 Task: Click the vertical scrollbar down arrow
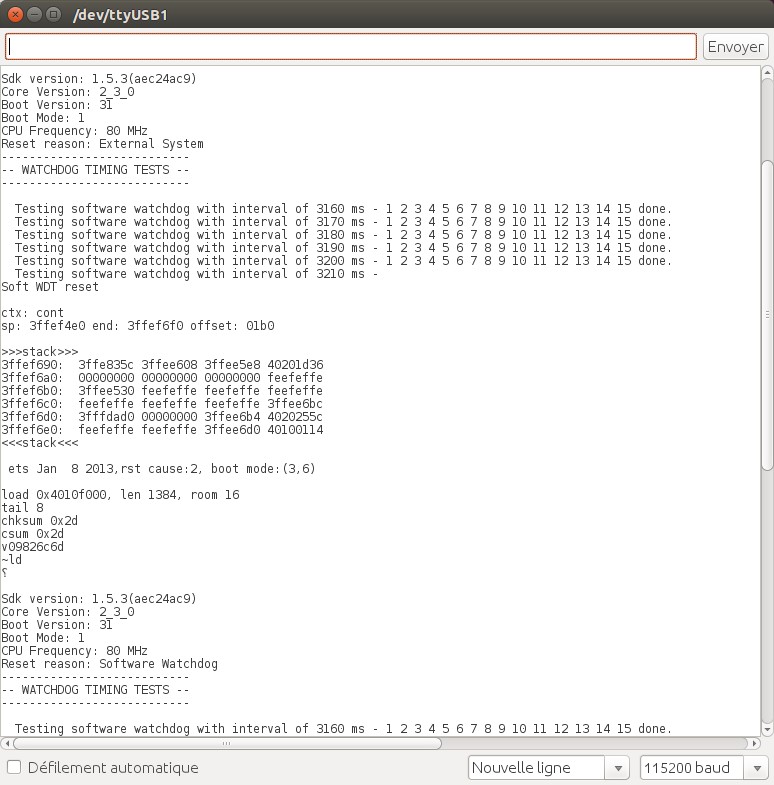click(x=766, y=728)
